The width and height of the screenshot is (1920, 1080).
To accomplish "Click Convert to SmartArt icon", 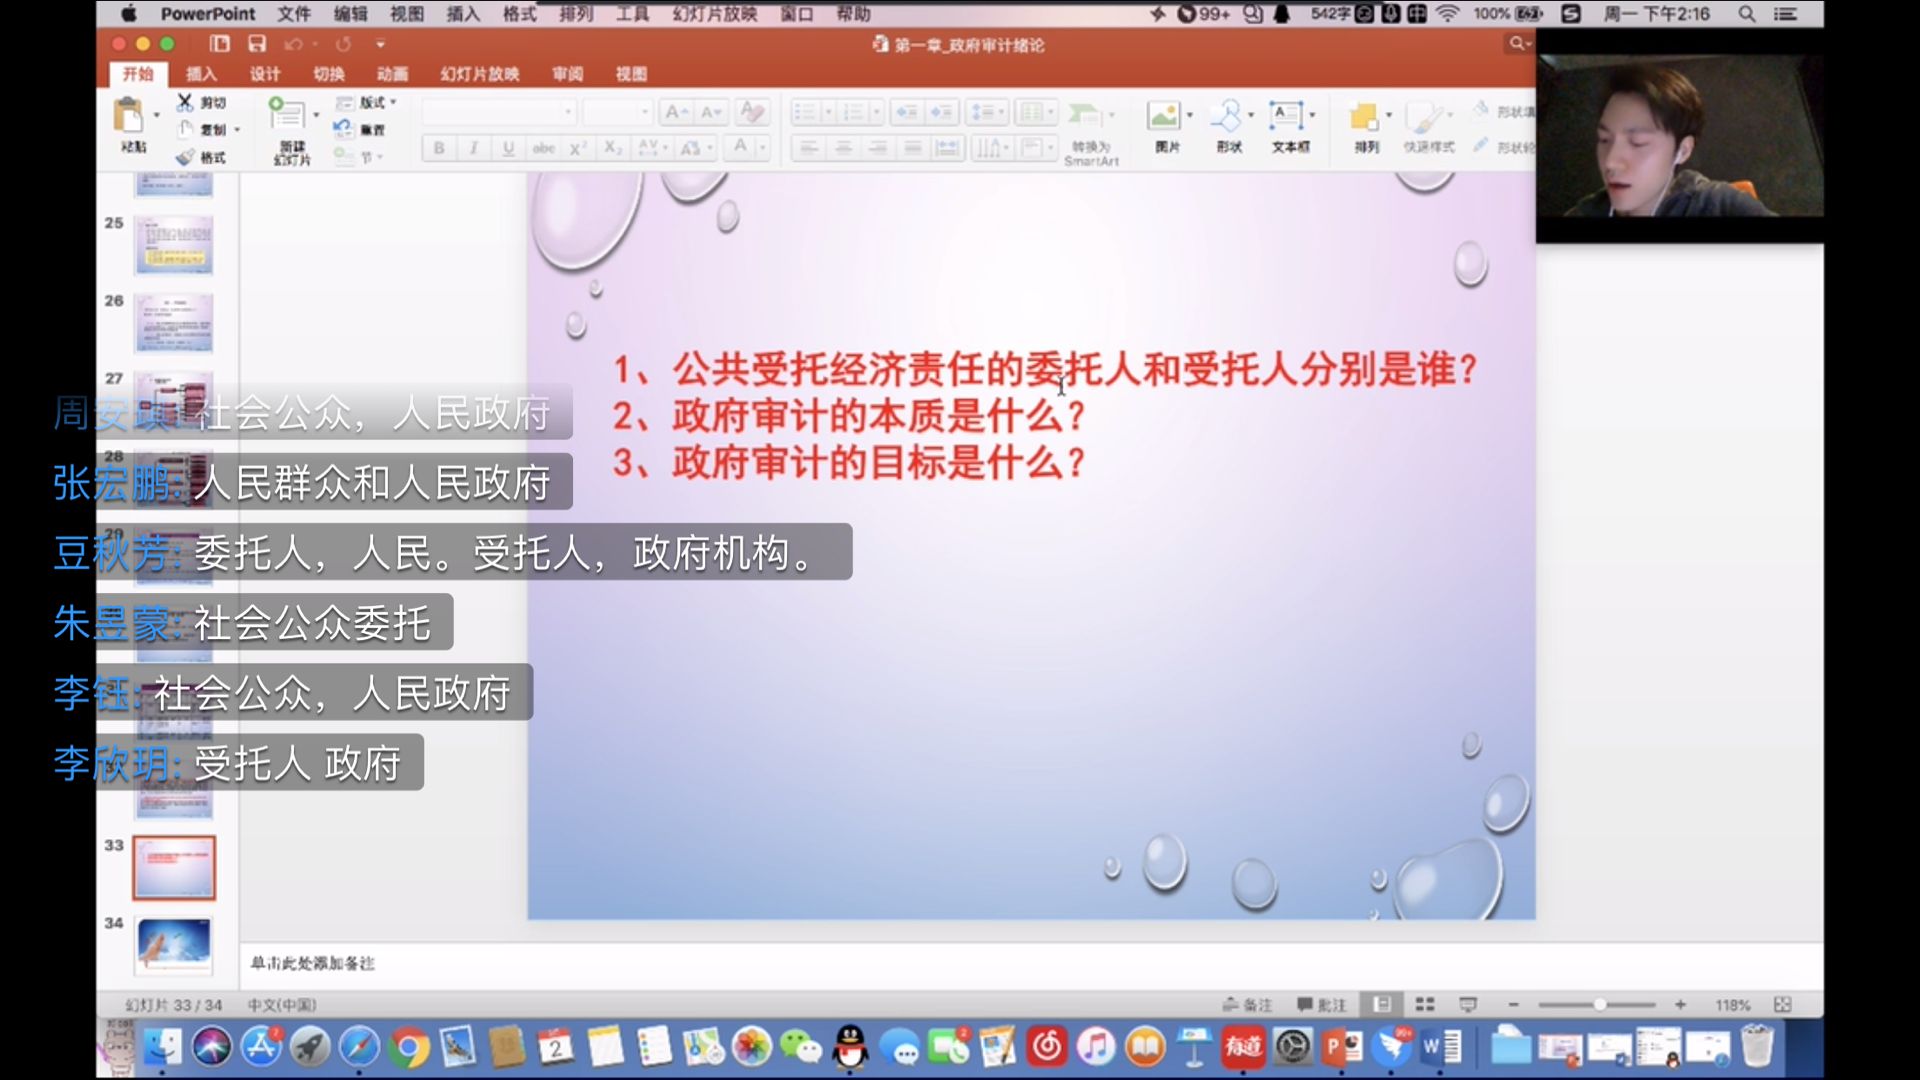I will coord(1084,114).
